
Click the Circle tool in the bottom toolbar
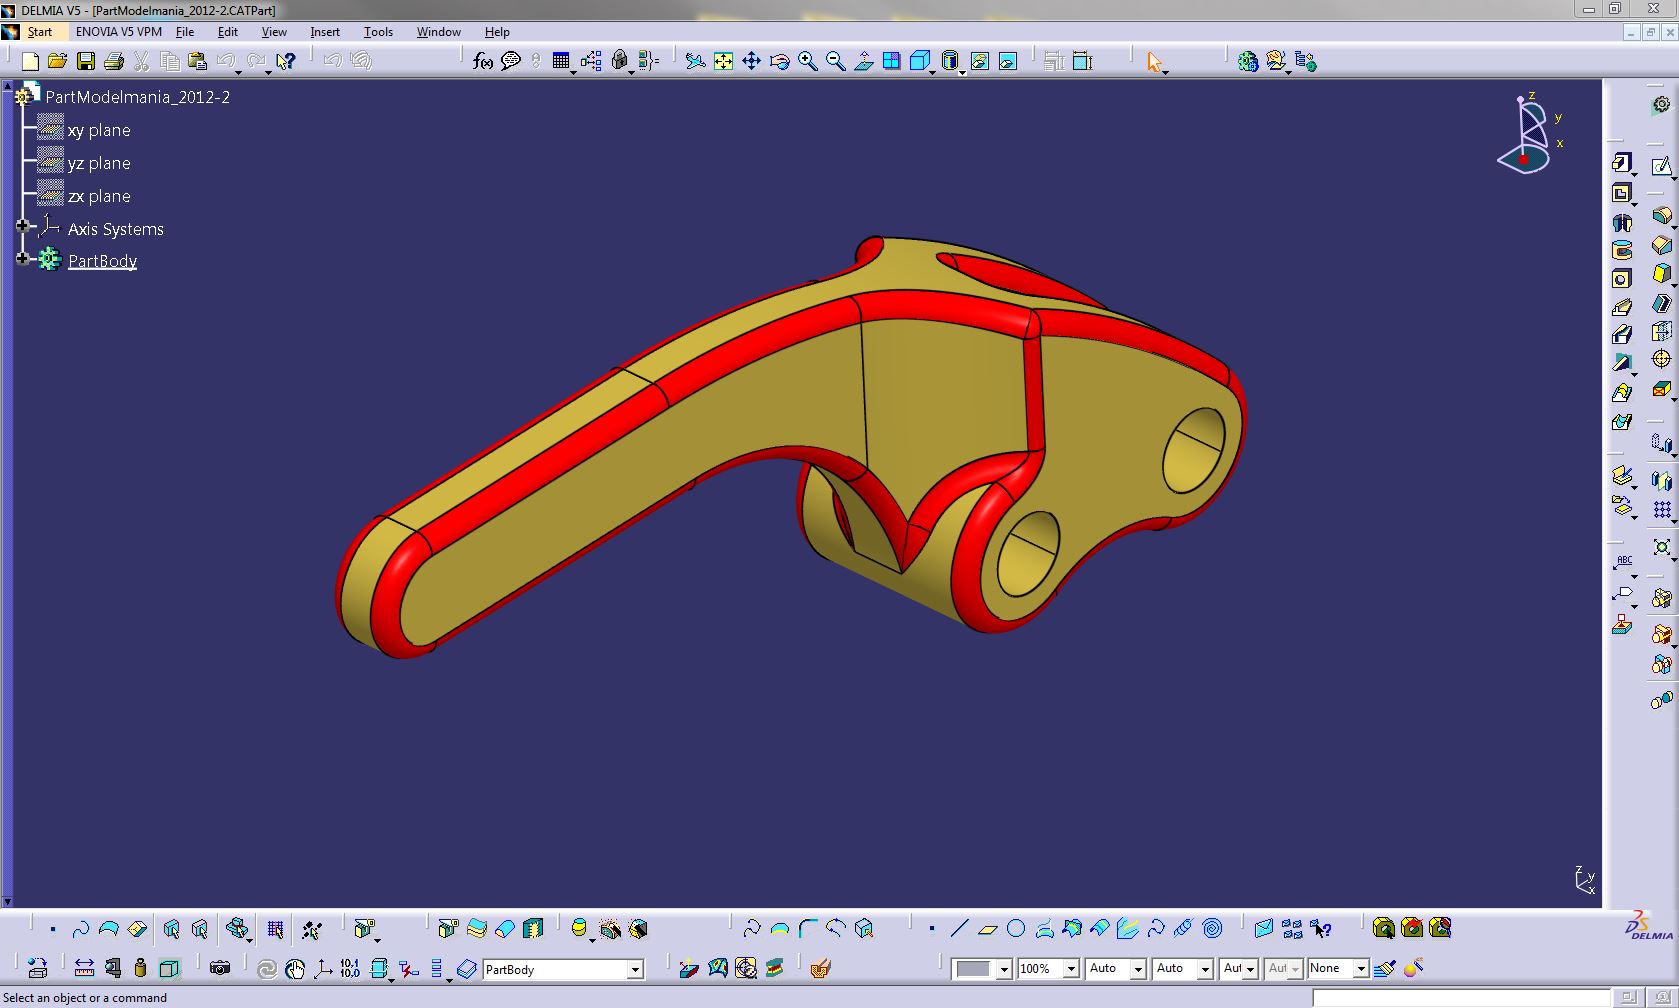[1016, 929]
